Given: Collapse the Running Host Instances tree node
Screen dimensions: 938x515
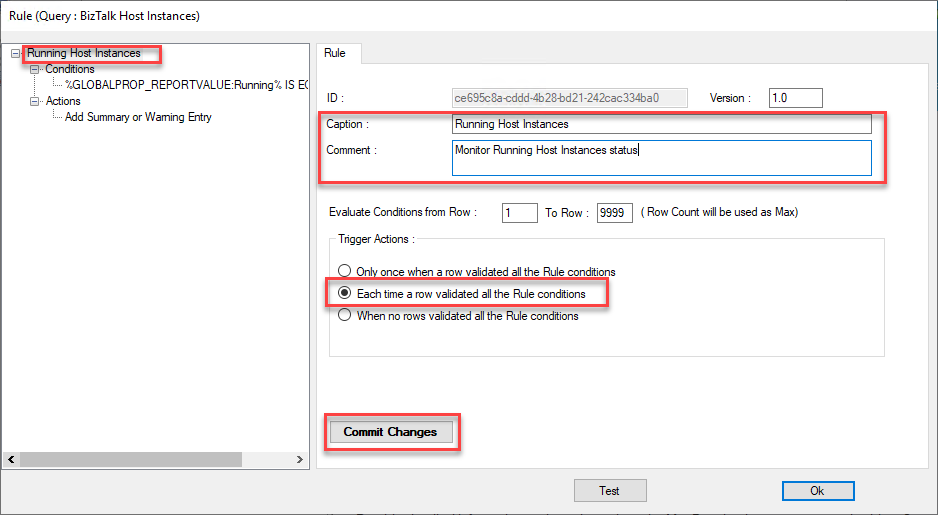Looking at the screenshot, I should 16,54.
